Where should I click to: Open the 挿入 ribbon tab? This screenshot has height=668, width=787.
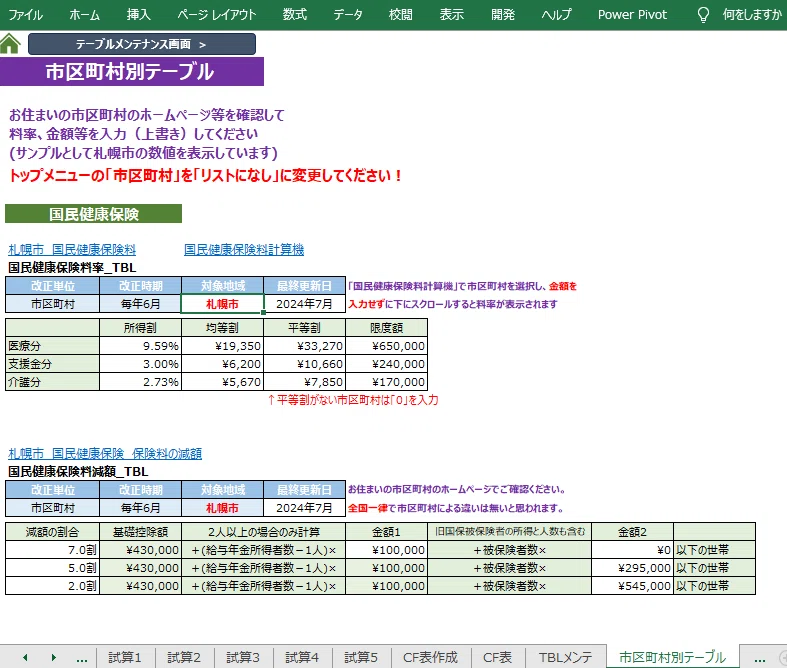tap(139, 15)
